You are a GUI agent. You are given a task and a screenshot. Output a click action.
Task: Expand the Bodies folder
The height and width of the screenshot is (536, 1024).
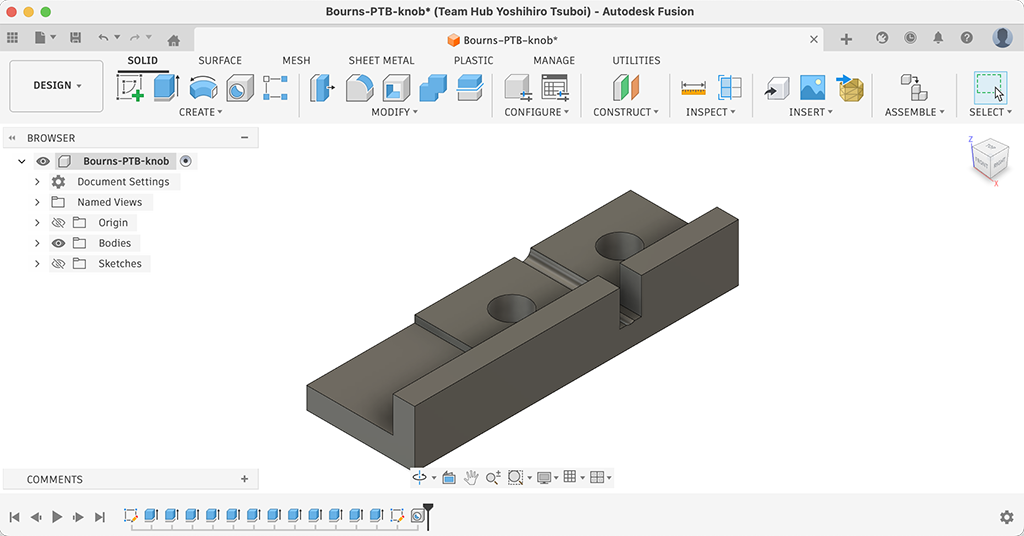point(37,243)
